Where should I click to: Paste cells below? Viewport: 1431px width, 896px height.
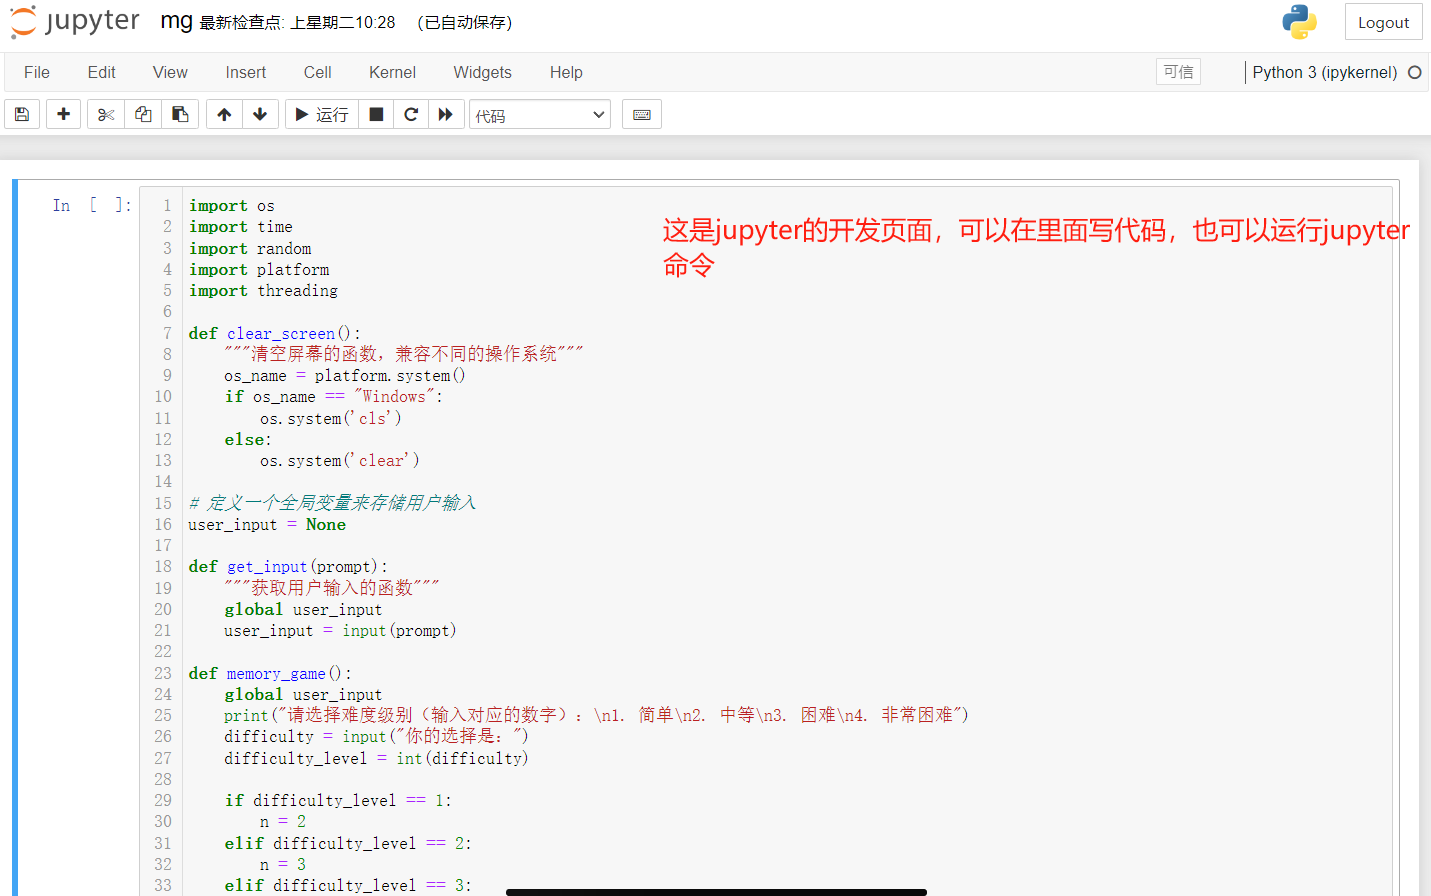pos(180,114)
